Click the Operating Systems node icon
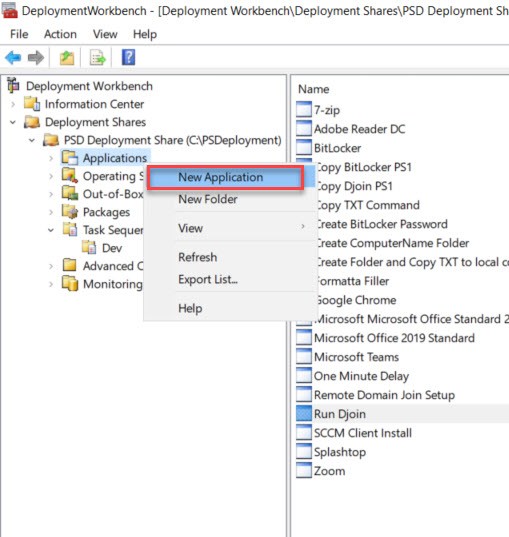The image size is (509, 537). [x=70, y=175]
